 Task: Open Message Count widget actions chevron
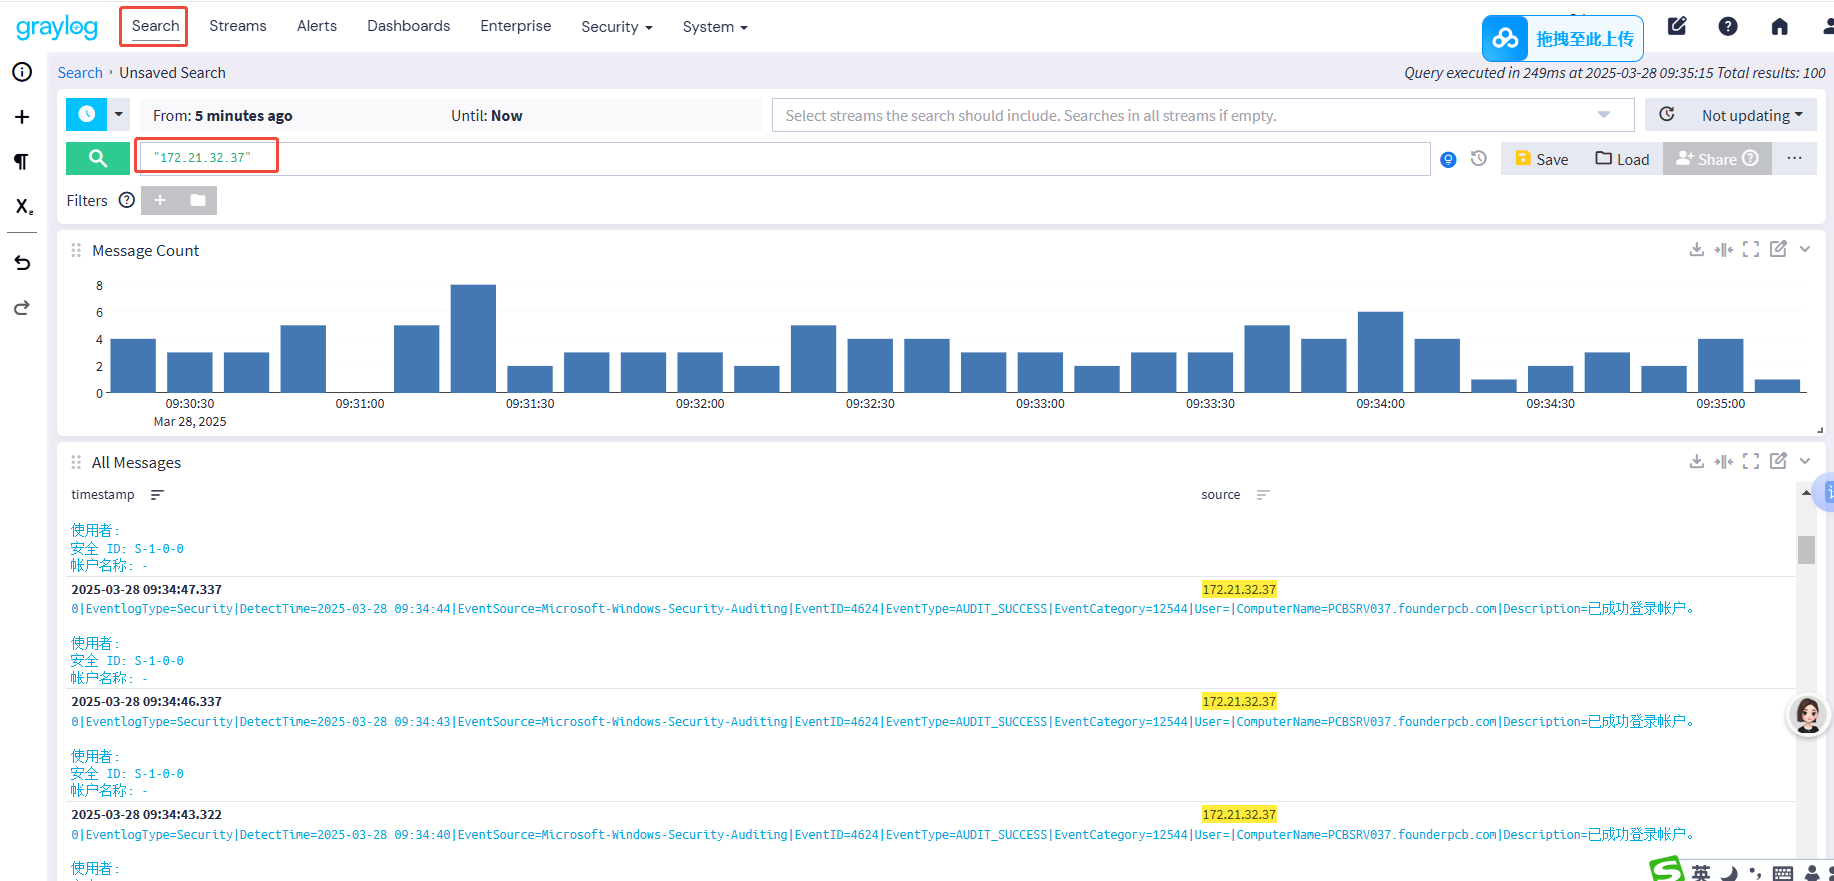click(1805, 249)
